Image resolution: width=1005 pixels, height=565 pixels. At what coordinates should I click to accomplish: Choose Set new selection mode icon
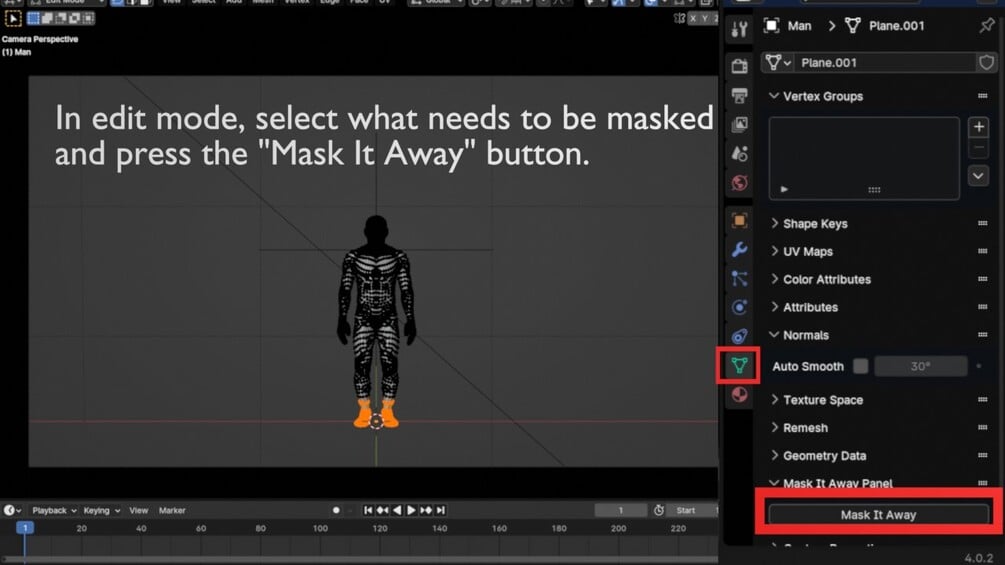point(33,19)
